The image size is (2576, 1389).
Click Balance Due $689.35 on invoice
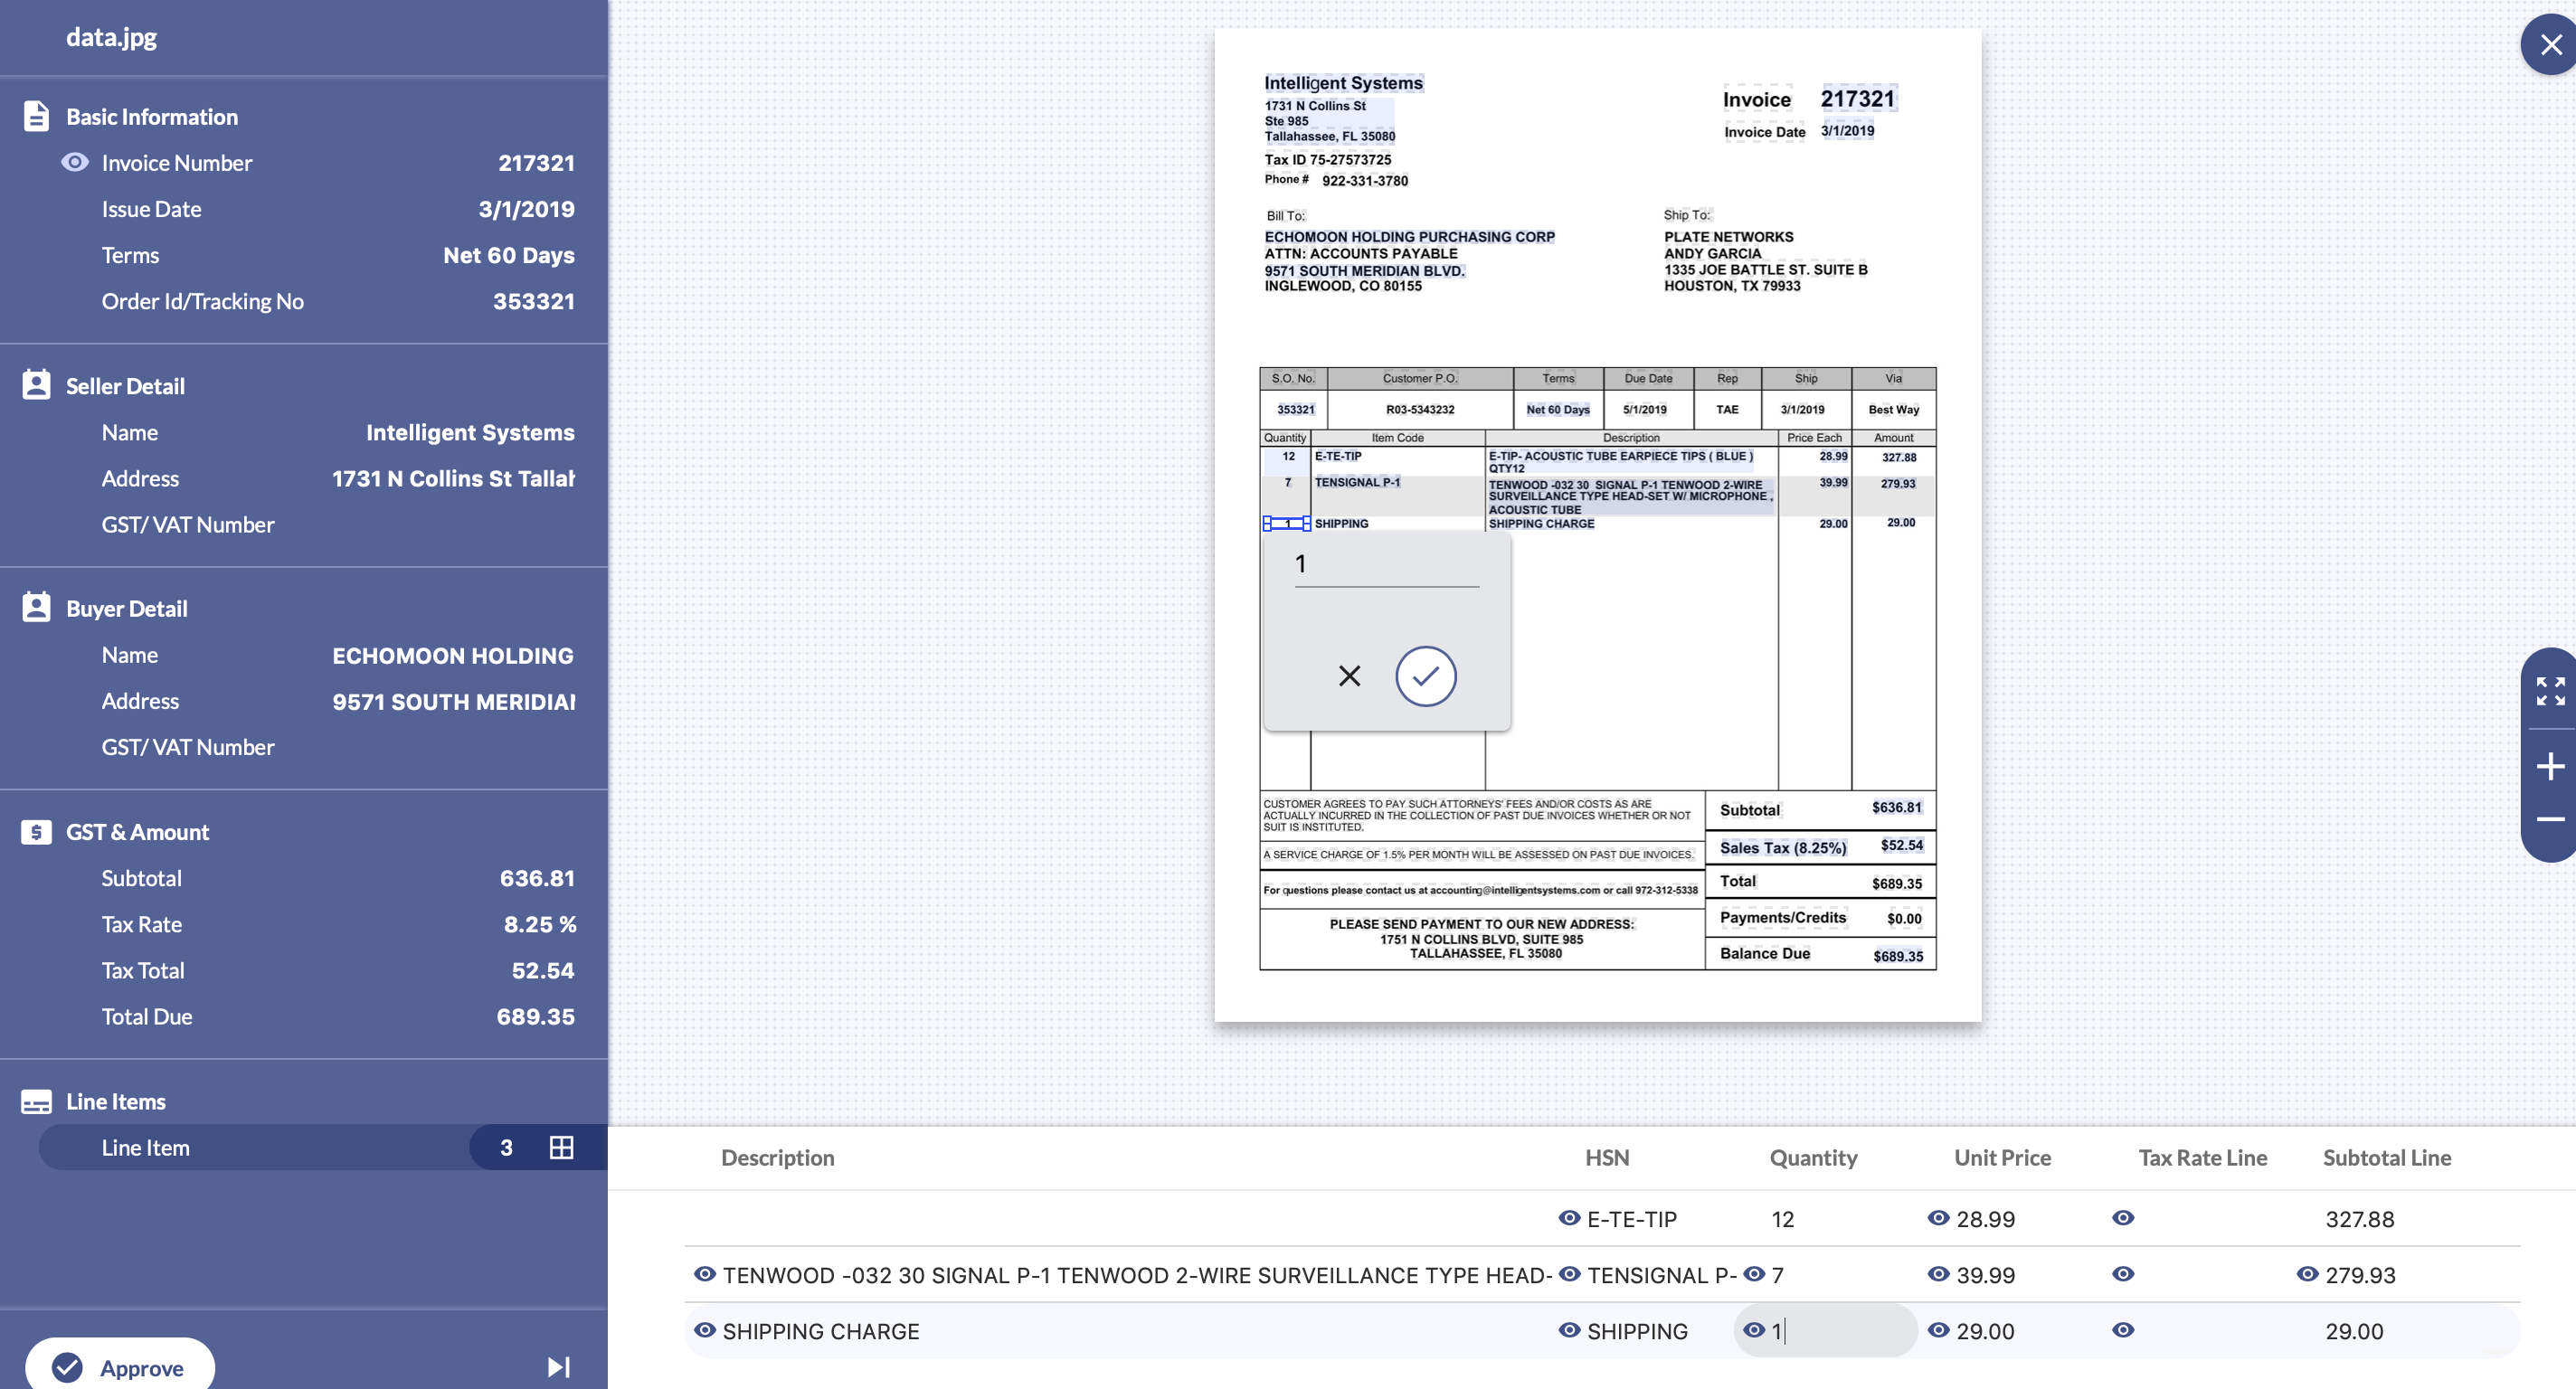[1897, 956]
